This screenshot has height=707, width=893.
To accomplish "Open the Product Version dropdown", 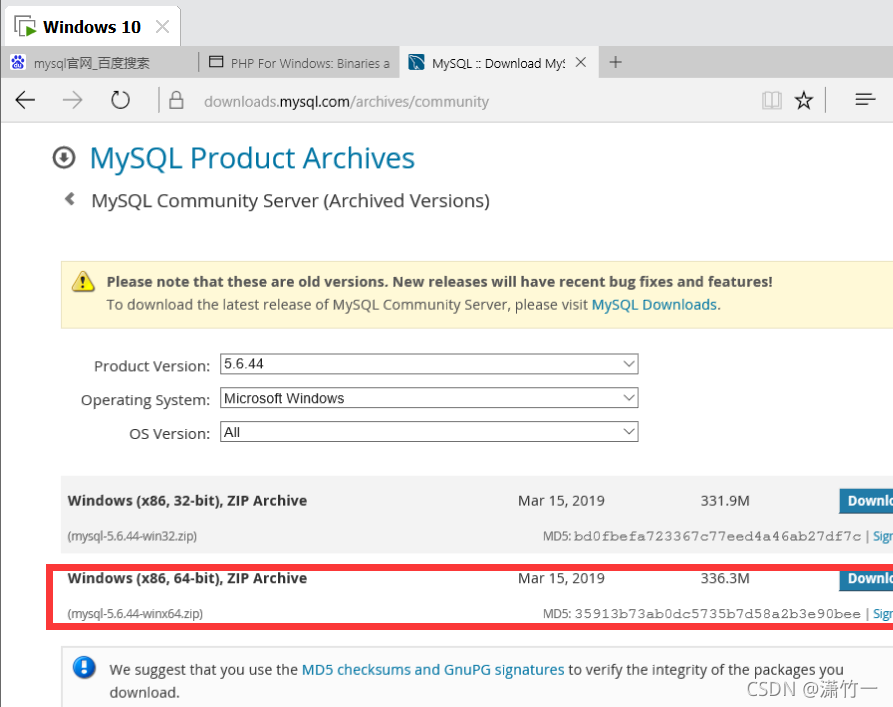I will (x=429, y=364).
